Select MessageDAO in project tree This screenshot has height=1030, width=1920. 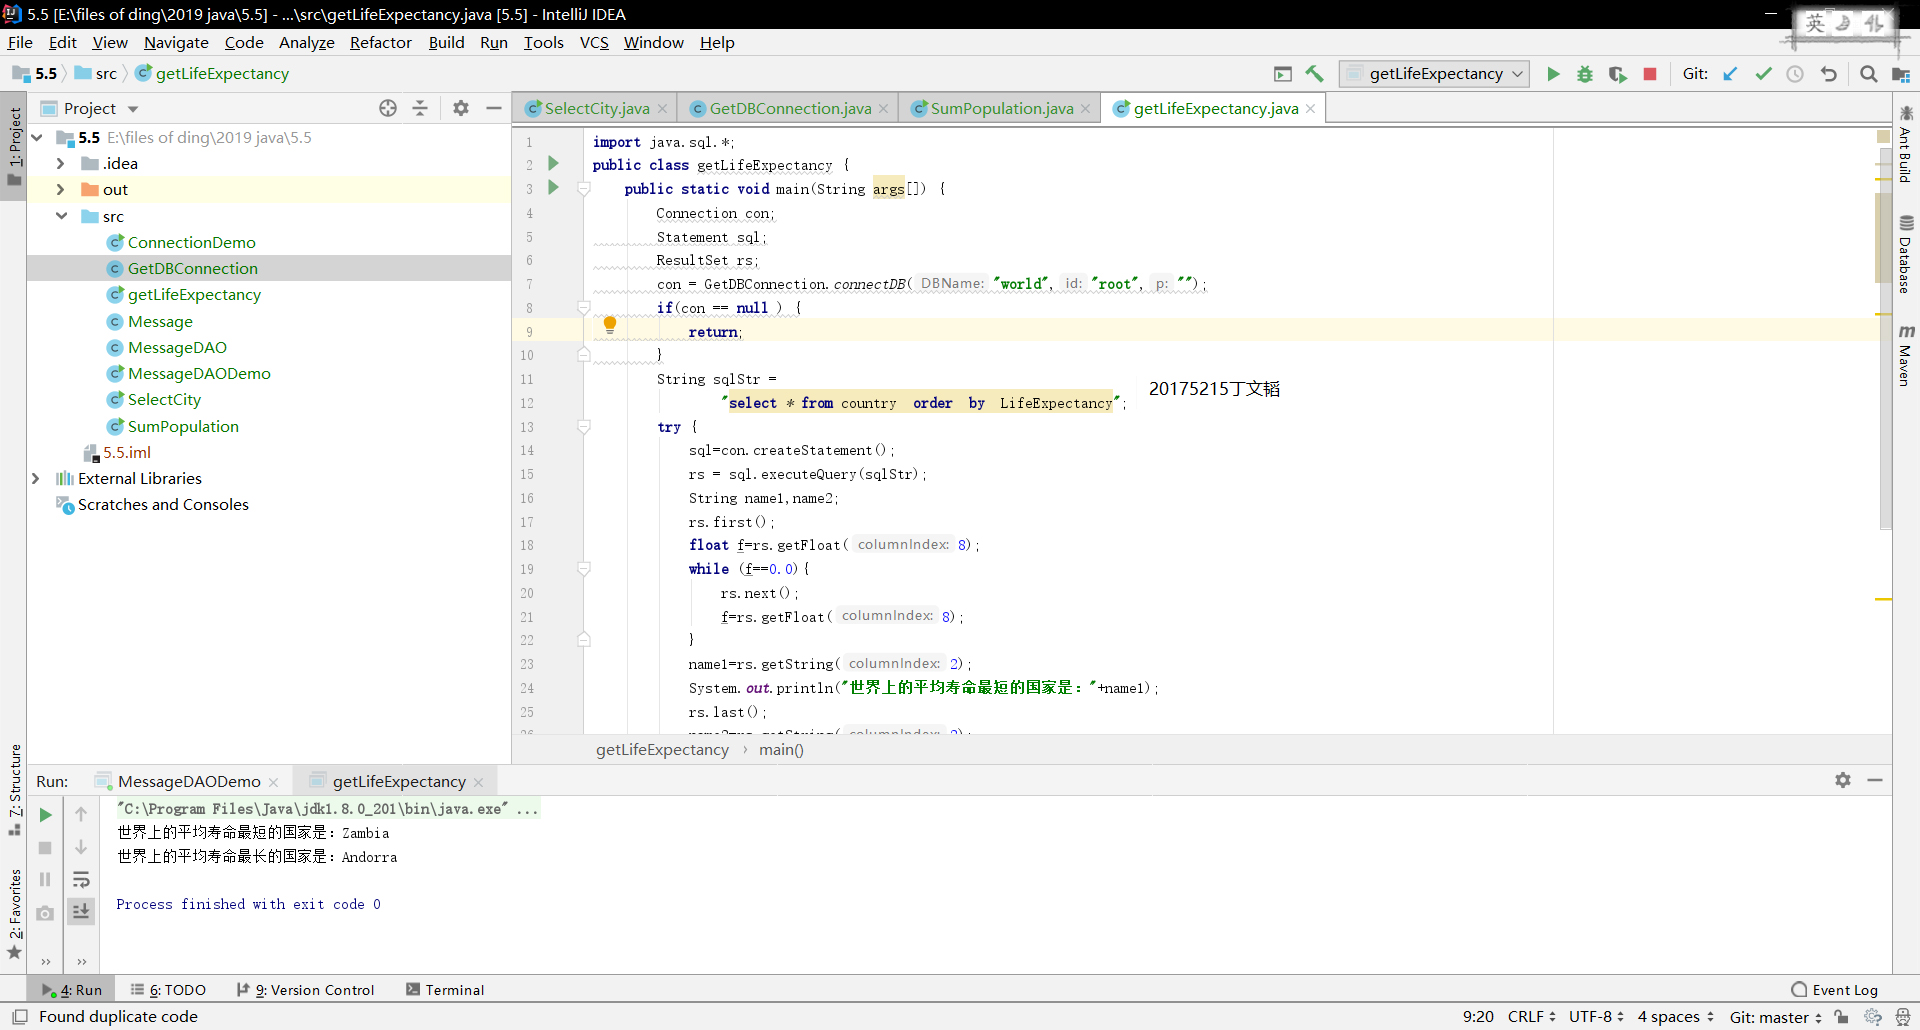(177, 347)
